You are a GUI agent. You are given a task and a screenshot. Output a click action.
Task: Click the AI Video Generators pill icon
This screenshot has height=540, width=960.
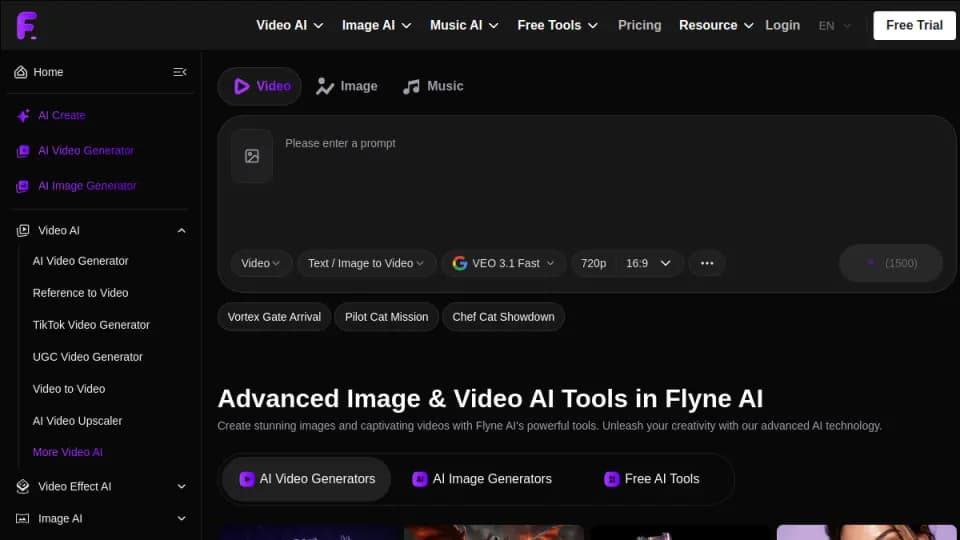coord(247,479)
